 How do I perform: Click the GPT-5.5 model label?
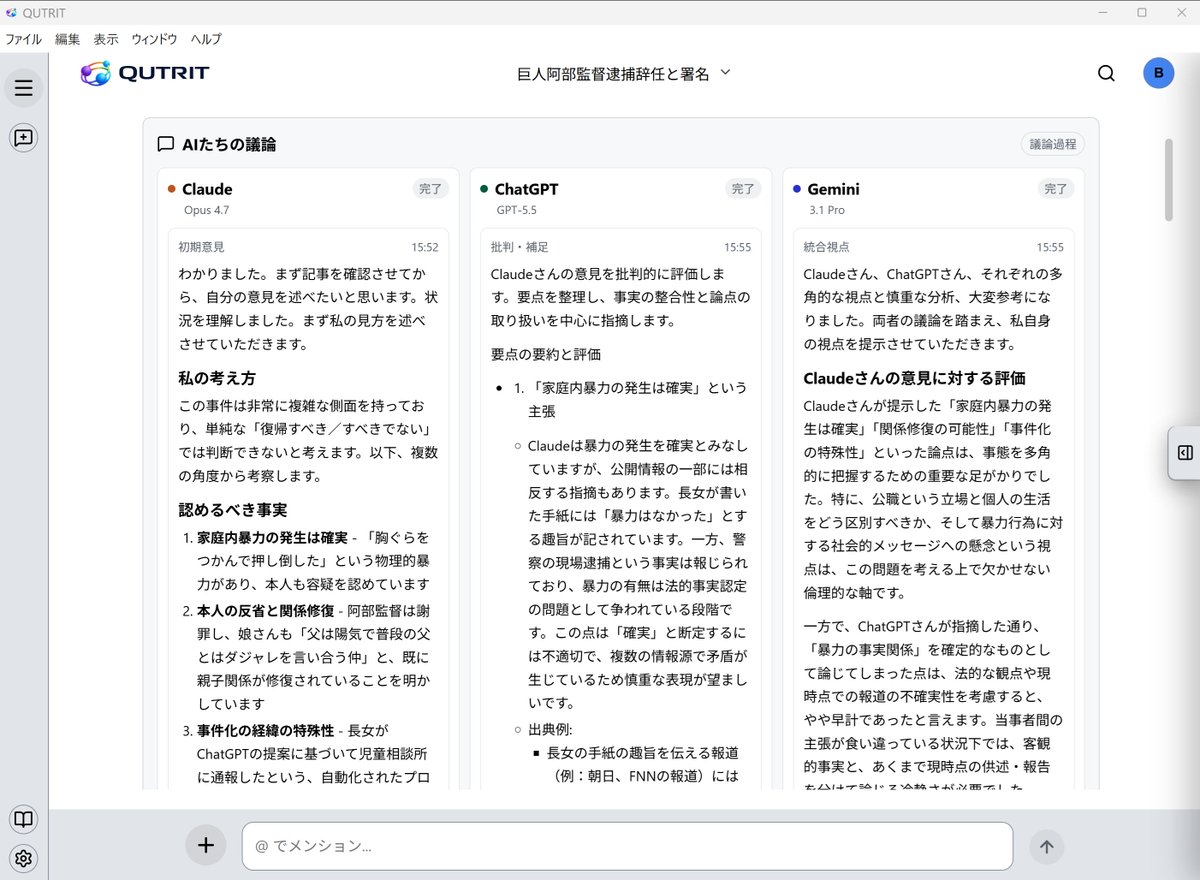[x=517, y=210]
